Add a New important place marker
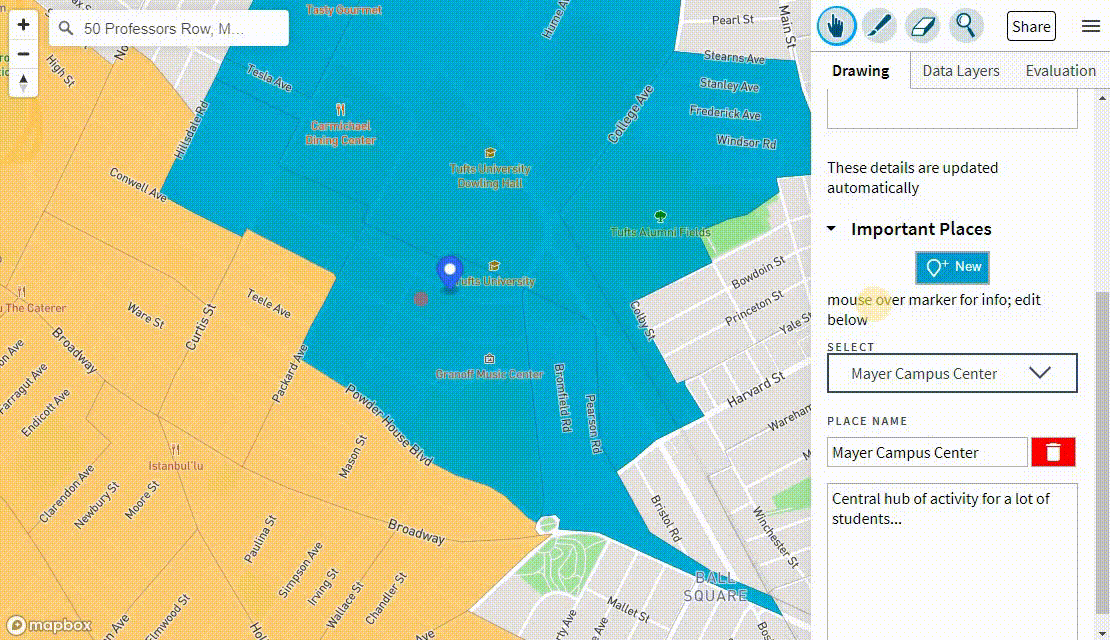The image size is (1110, 640). click(x=951, y=267)
